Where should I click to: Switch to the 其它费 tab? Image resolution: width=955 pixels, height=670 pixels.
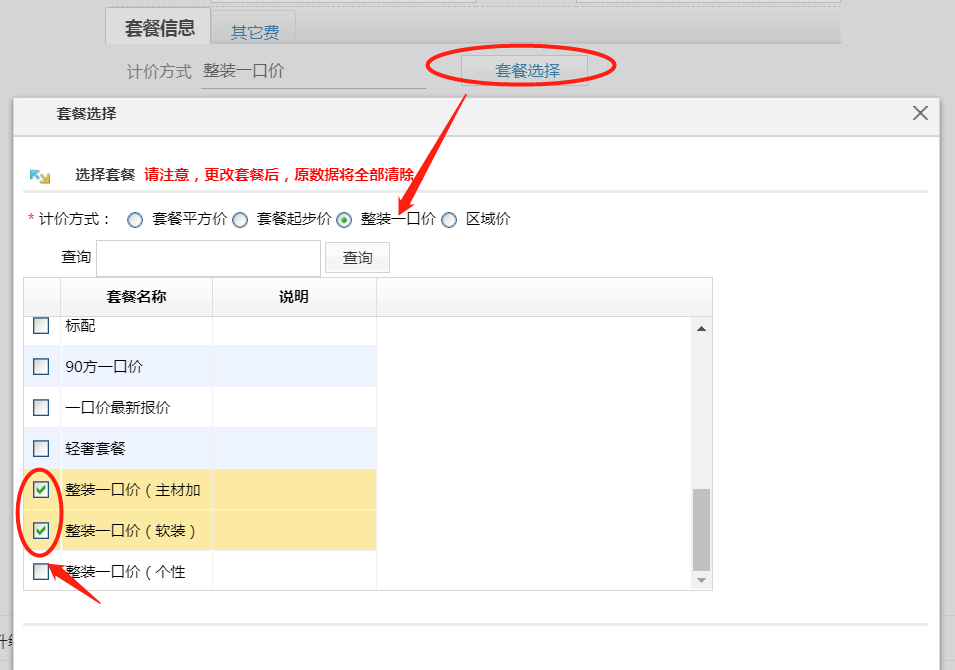click(x=255, y=31)
